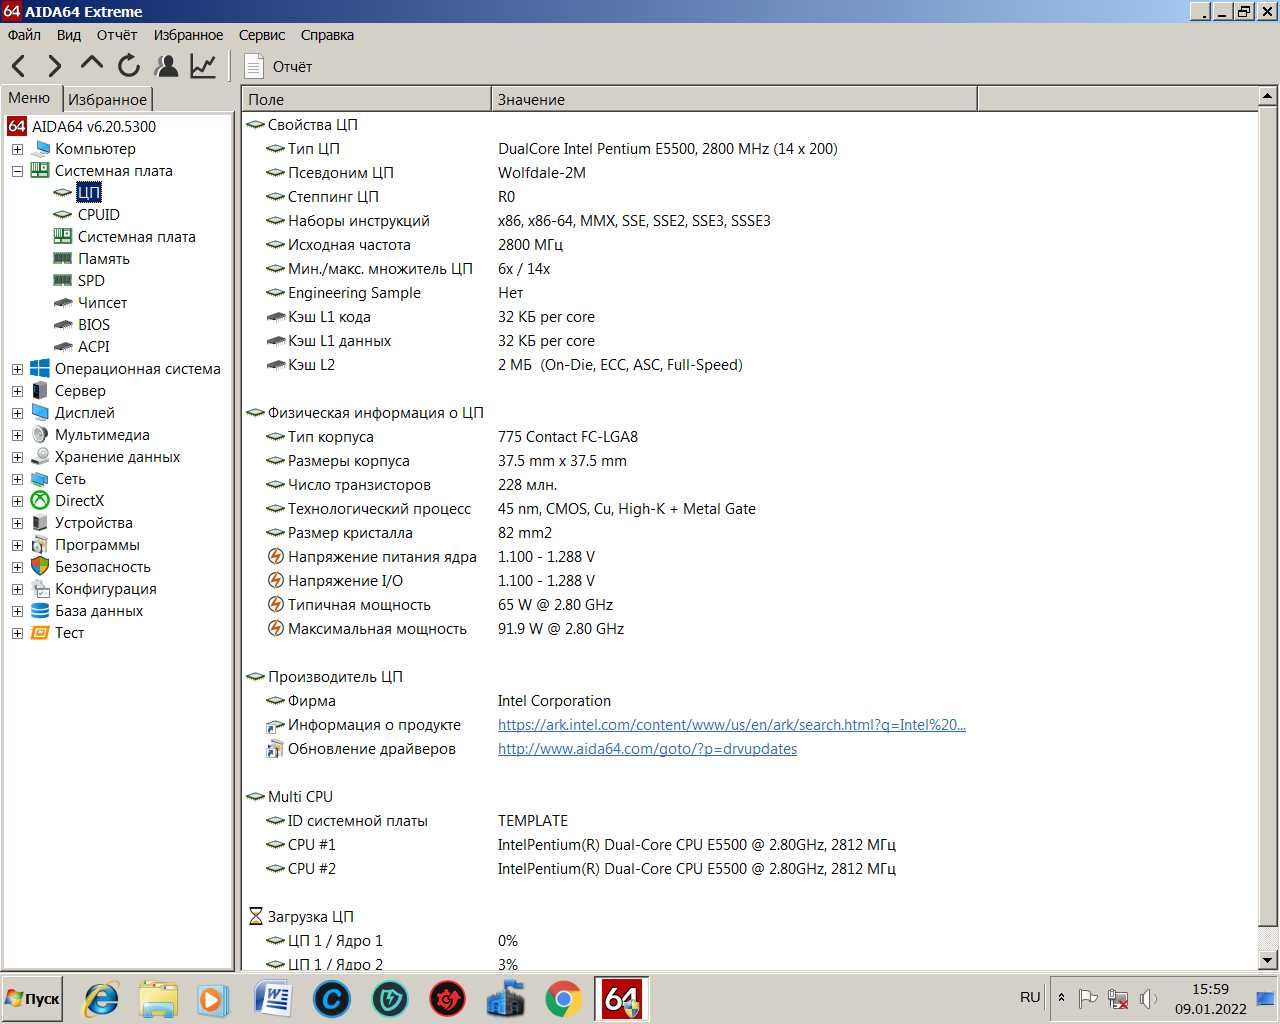Open the Пуск start button
This screenshot has height=1024, width=1280.
[x=33, y=999]
